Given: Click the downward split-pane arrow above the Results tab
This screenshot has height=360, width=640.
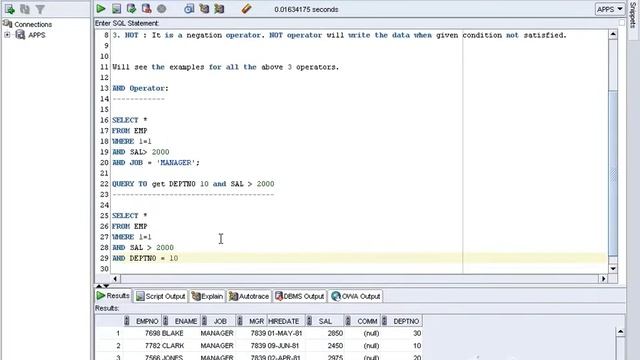Looking at the screenshot, I should click(106, 286).
